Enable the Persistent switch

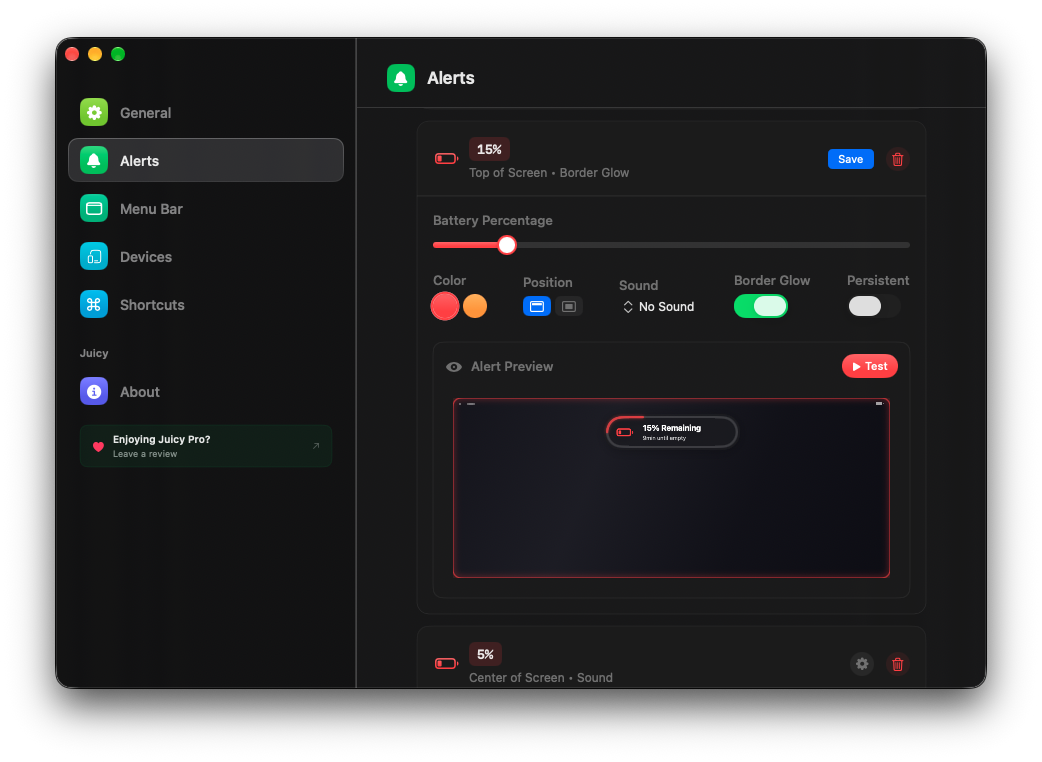click(x=874, y=306)
